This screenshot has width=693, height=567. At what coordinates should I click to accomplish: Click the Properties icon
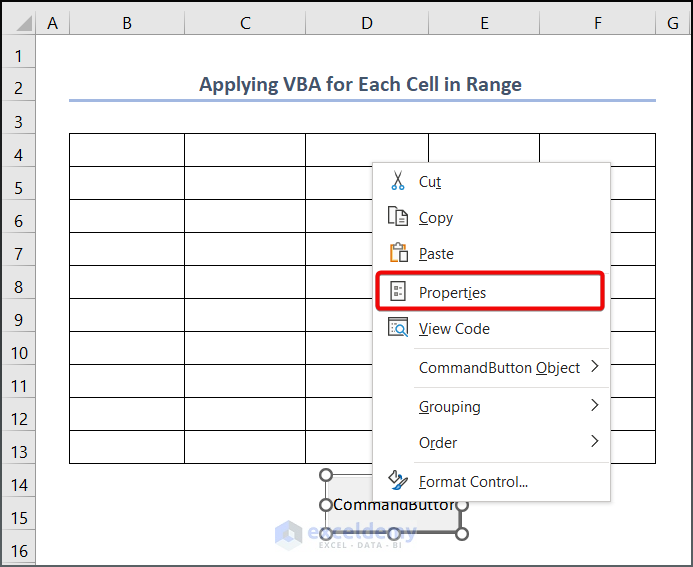coord(397,292)
